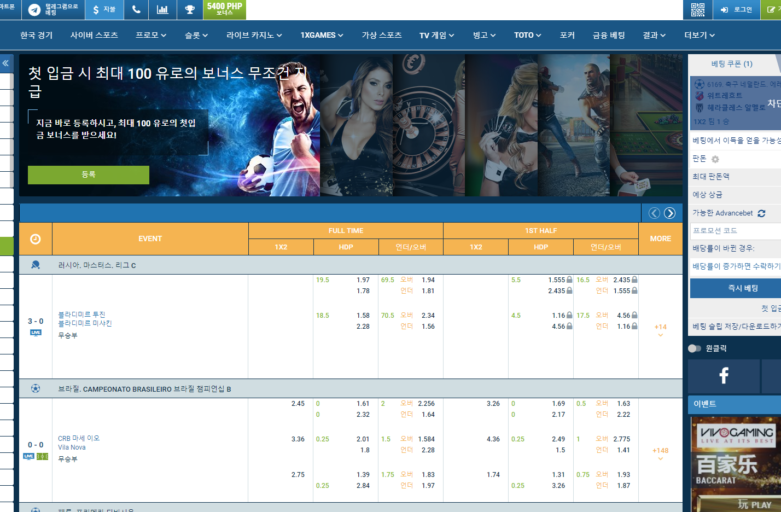
Task: Select full time 1X2 odds 3.36
Action: tap(298, 439)
